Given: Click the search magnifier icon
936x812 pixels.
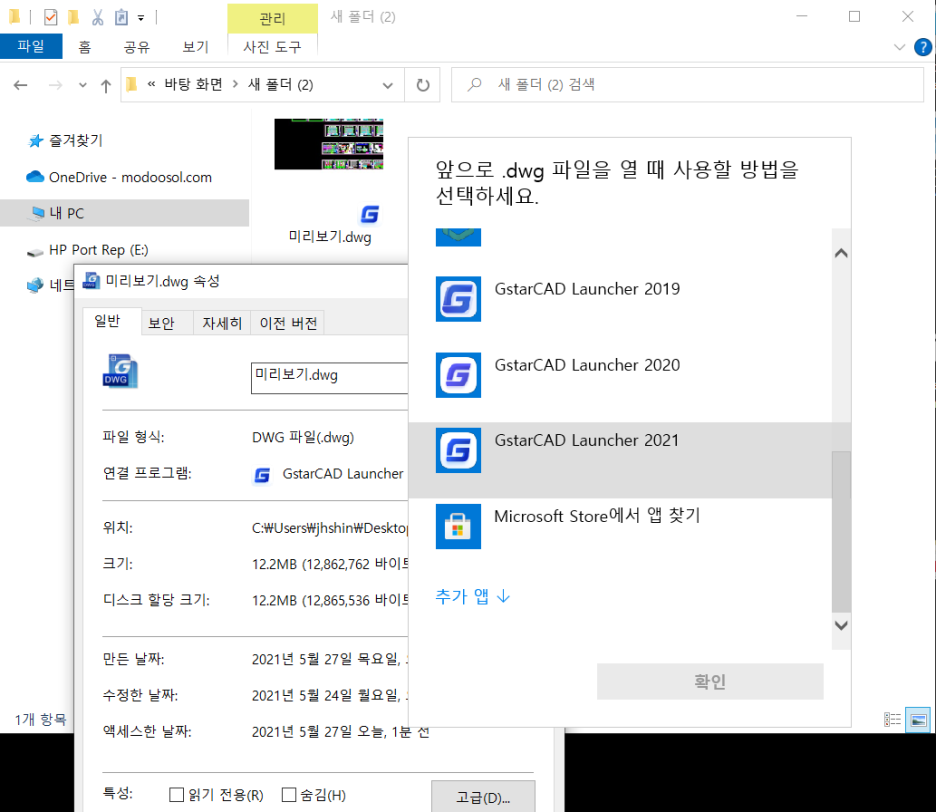Looking at the screenshot, I should pyautogui.click(x=475, y=84).
